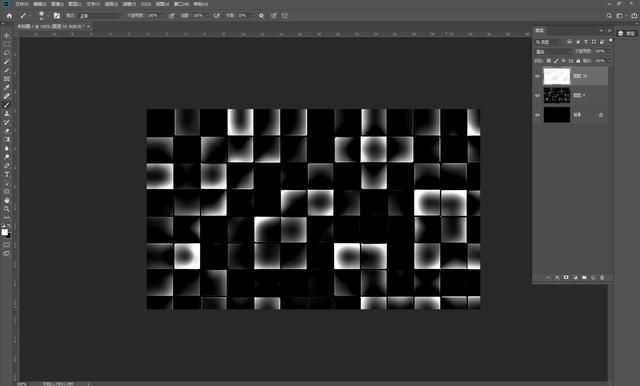Select the Eraser tool

pyautogui.click(x=7, y=131)
